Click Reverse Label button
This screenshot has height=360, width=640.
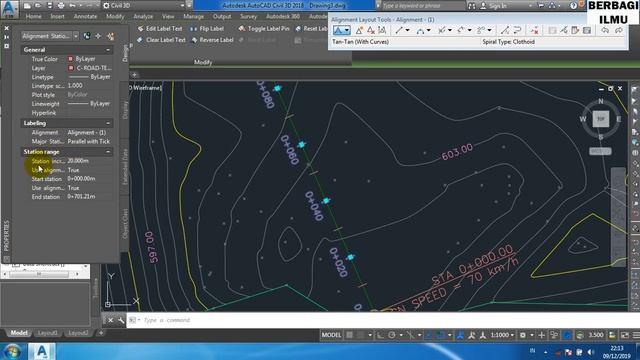click(212, 40)
